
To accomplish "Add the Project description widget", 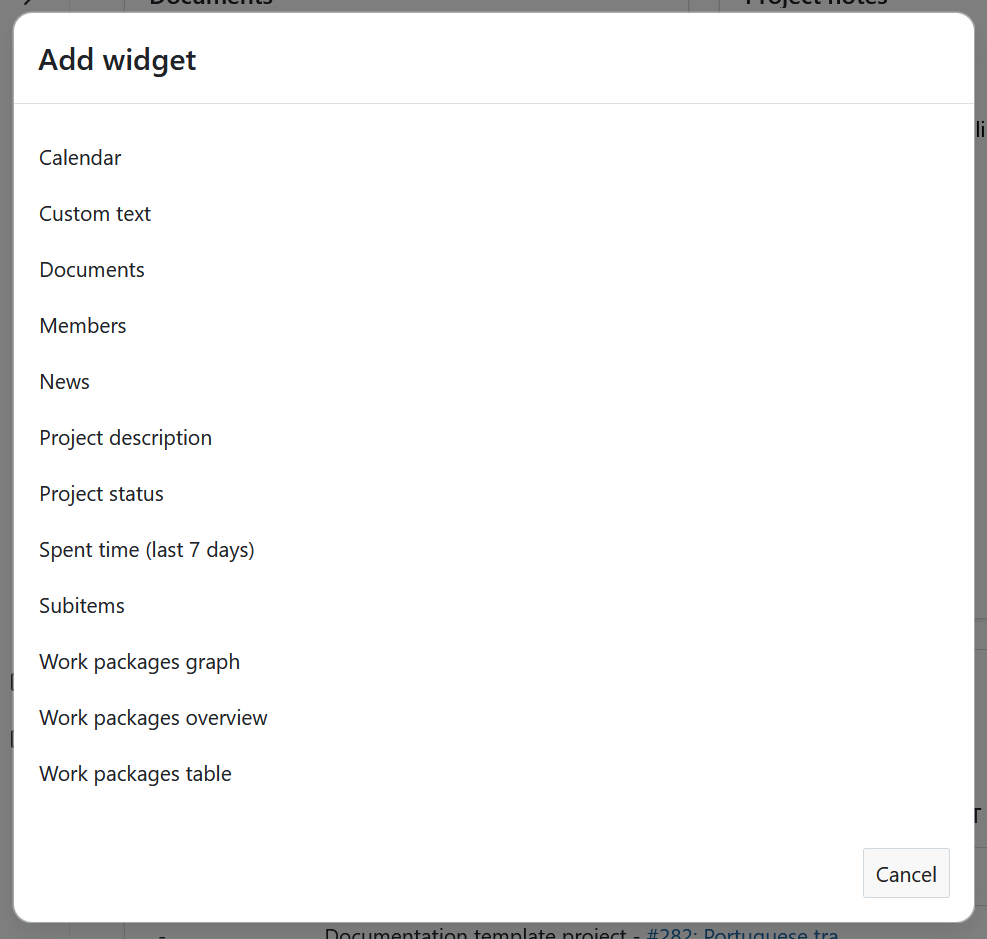I will (x=125, y=437).
